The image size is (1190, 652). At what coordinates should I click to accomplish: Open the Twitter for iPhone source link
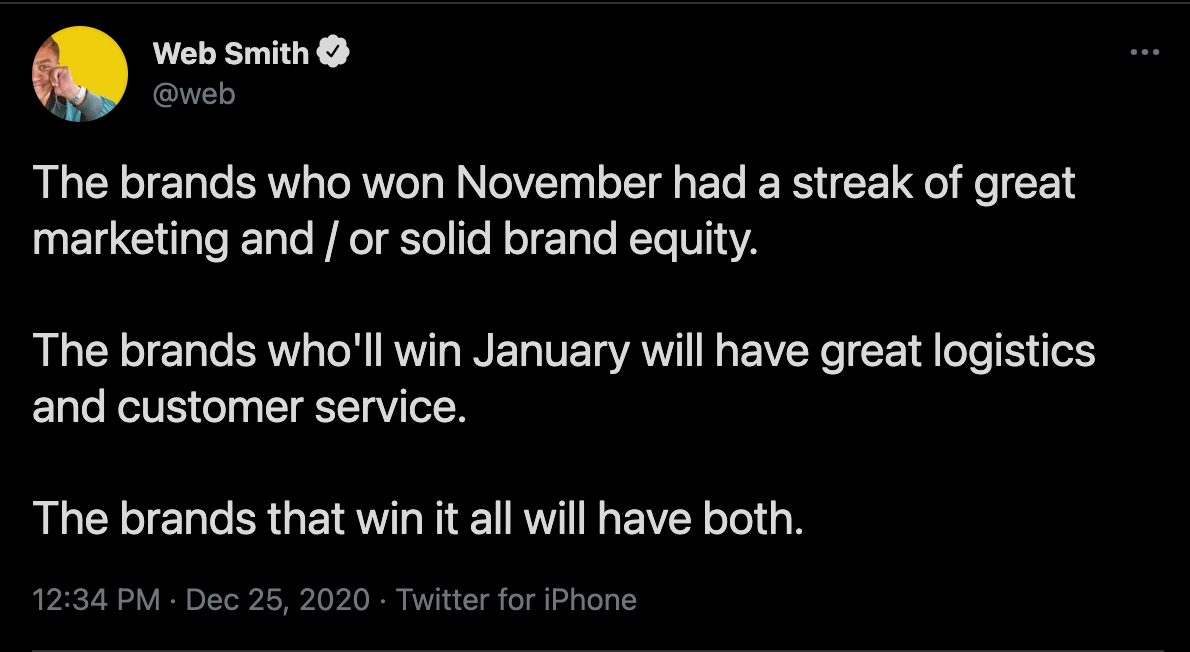pyautogui.click(x=516, y=600)
